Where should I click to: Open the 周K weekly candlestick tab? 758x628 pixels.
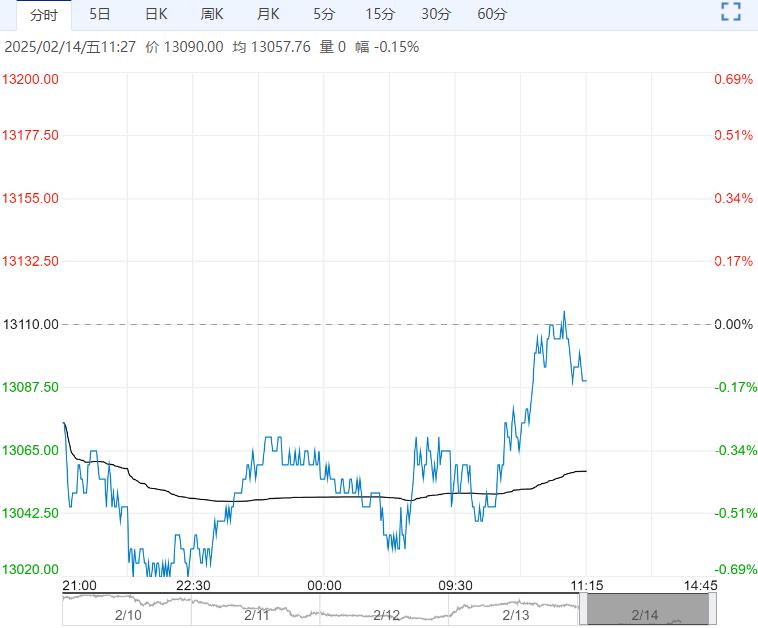(x=212, y=14)
